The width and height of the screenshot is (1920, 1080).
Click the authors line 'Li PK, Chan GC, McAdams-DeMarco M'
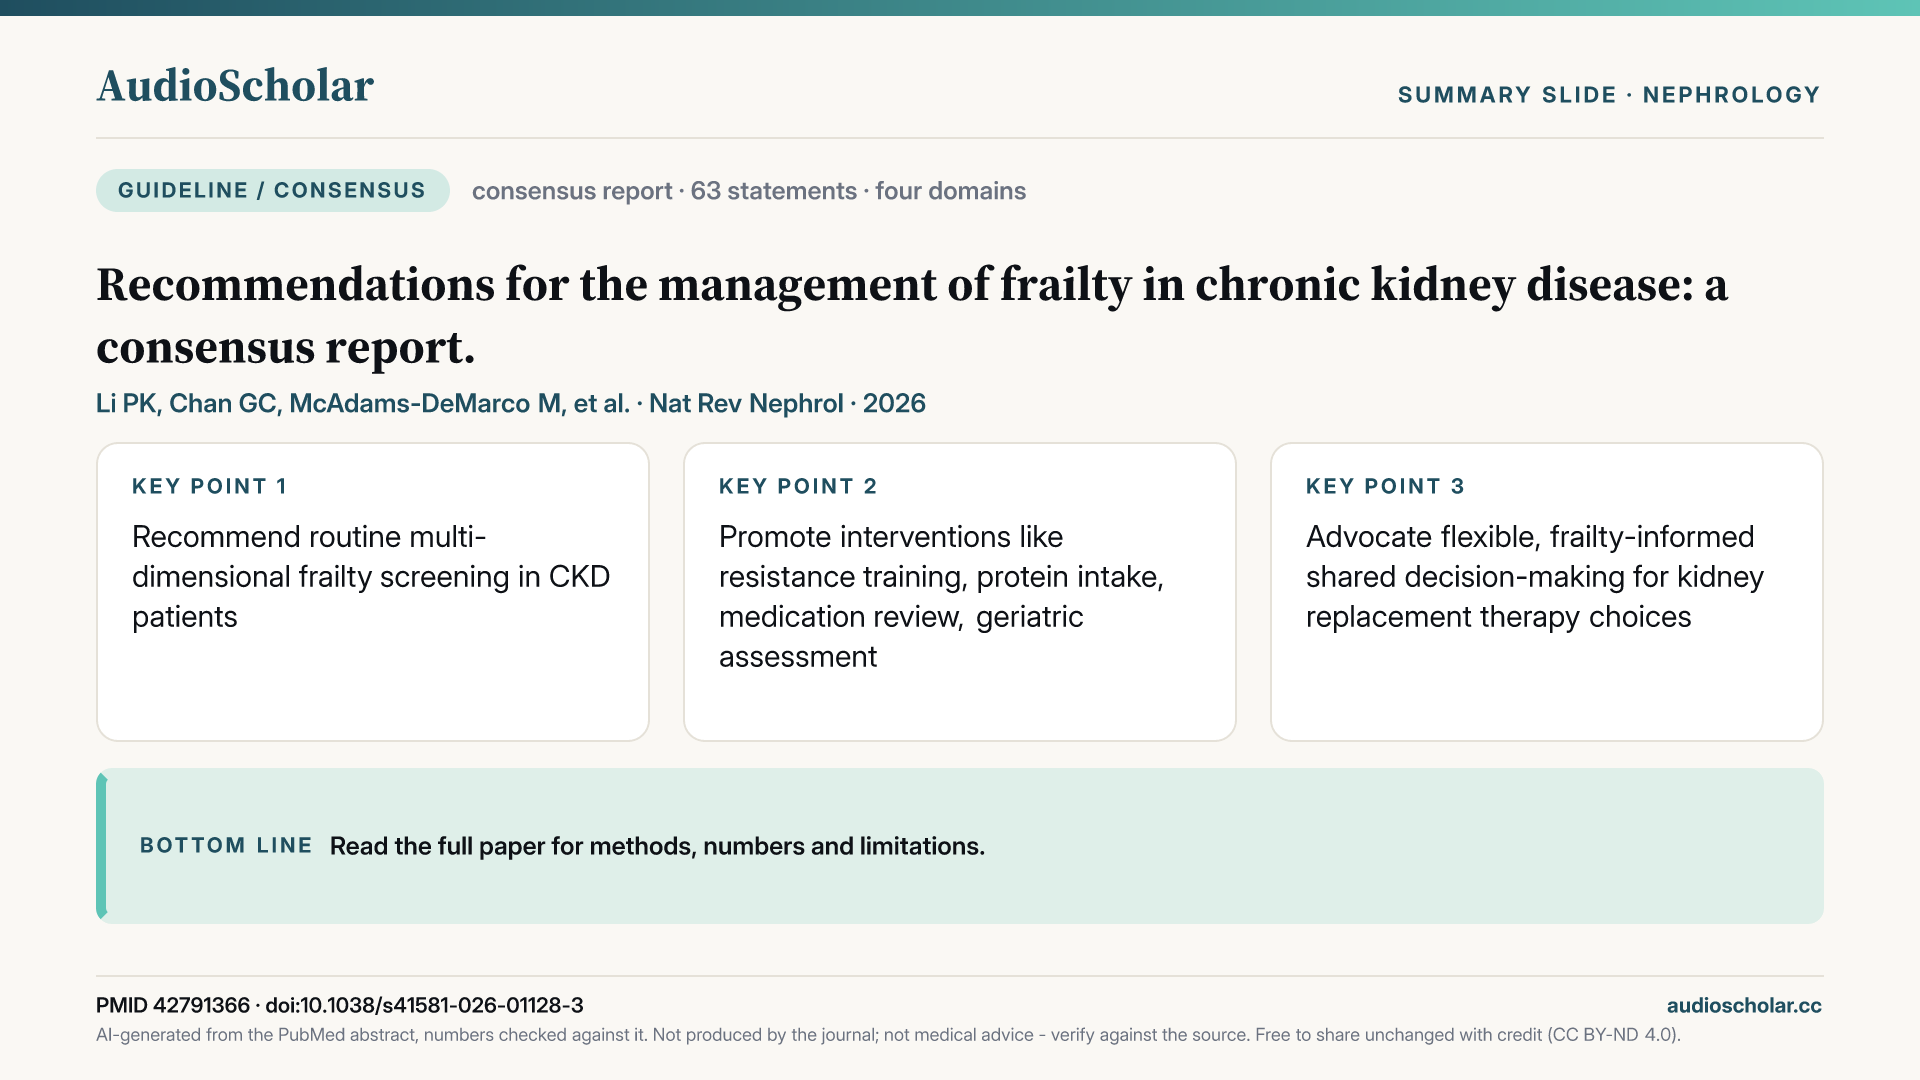(511, 403)
